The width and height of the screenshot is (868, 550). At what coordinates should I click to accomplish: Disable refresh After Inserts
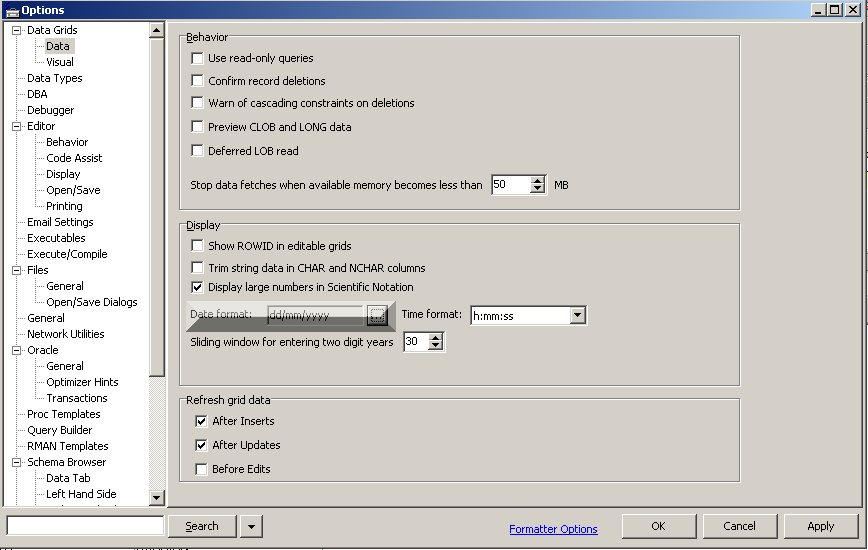[x=202, y=421]
